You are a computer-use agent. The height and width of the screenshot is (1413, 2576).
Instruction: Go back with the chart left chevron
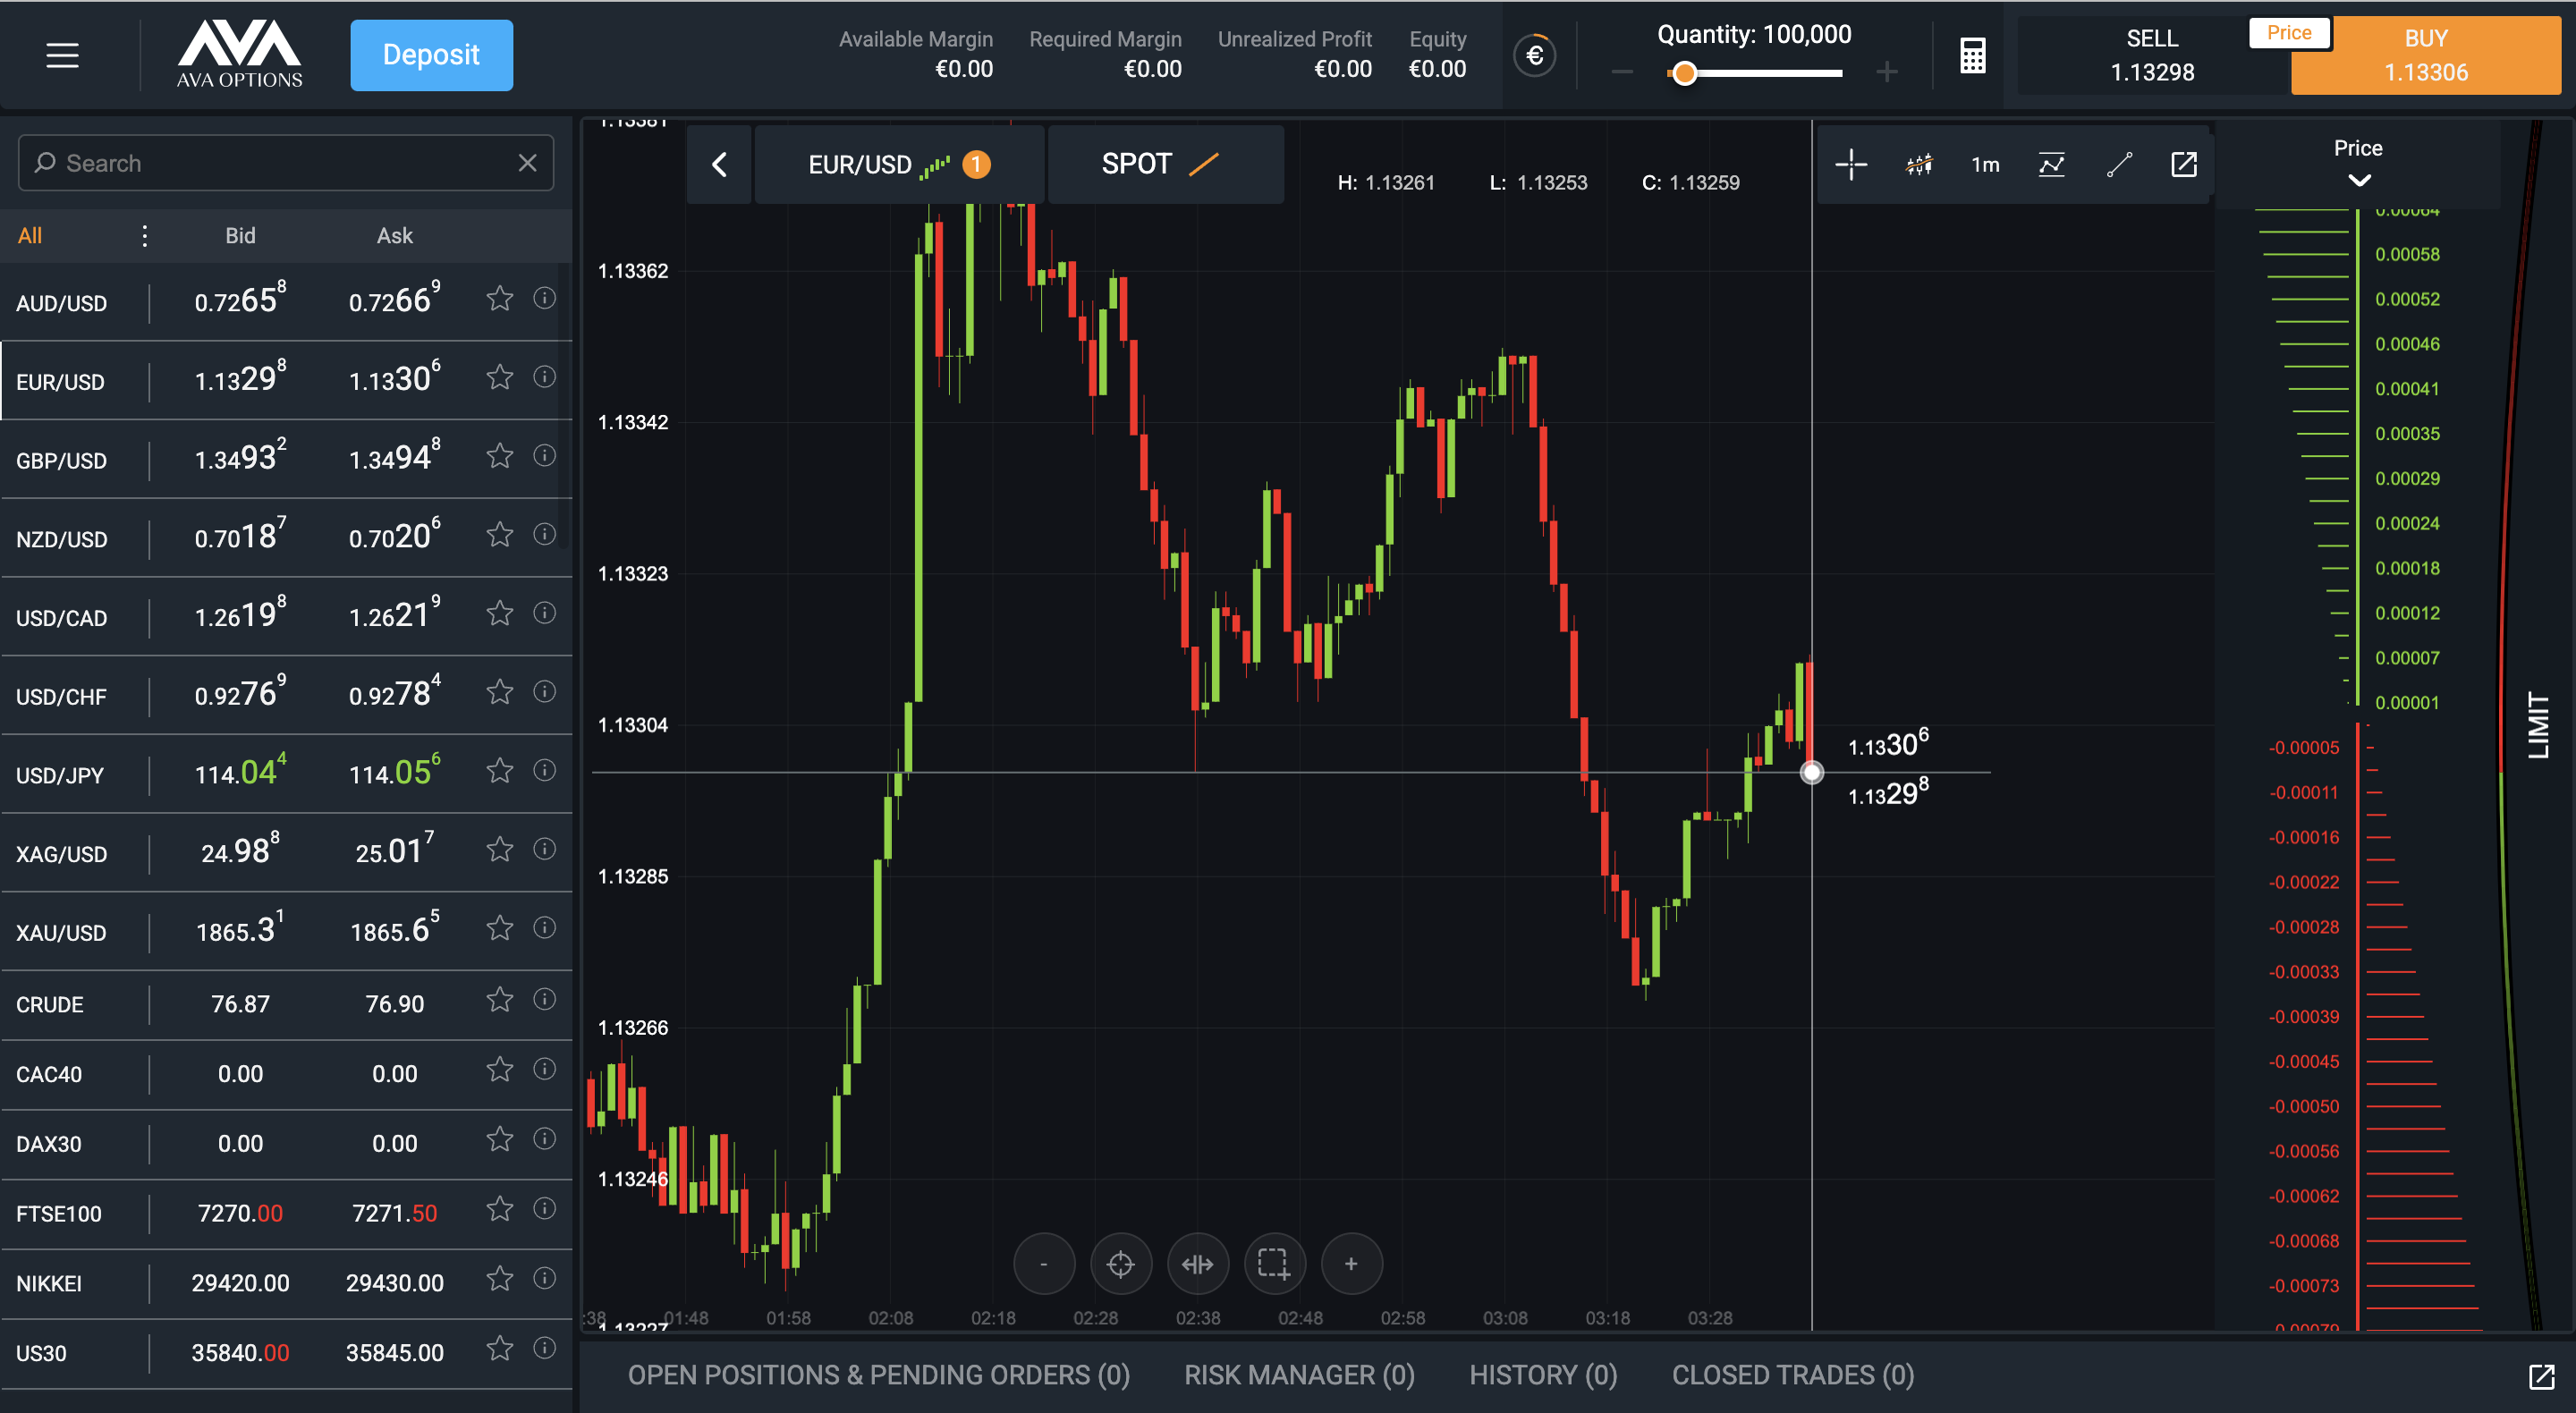click(719, 164)
